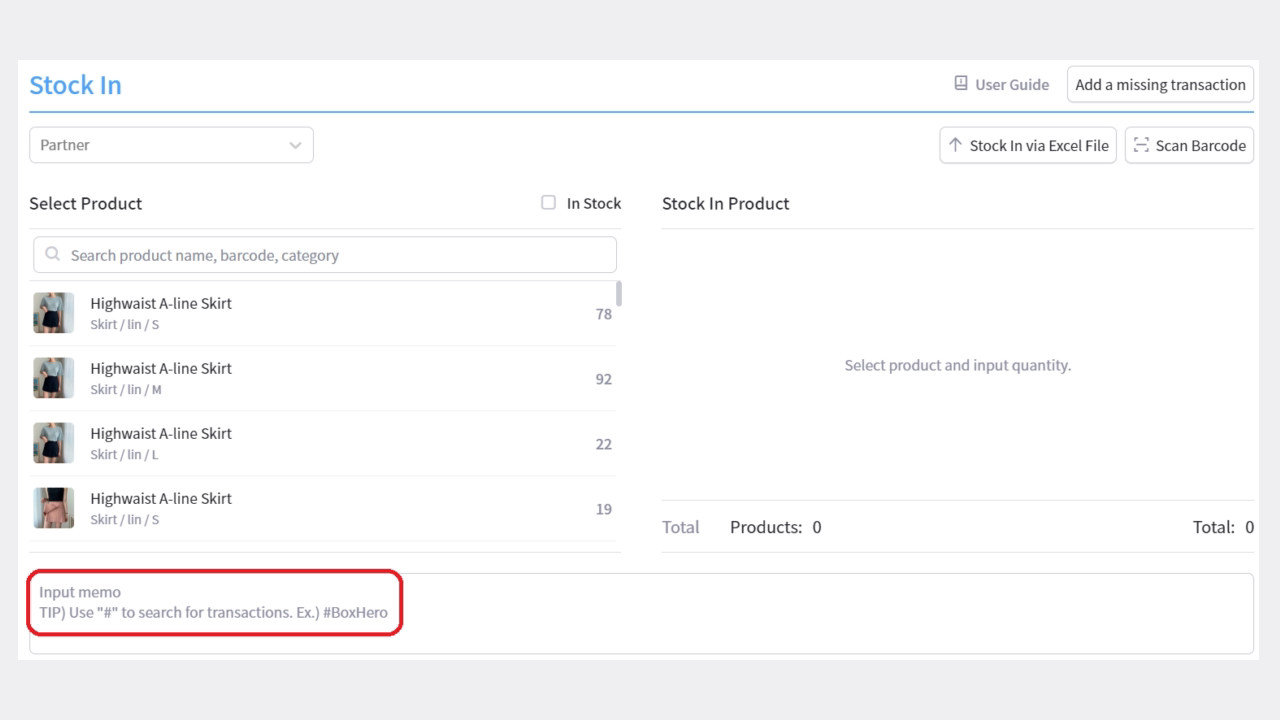The width and height of the screenshot is (1280, 720).
Task: Click the Stock In Product heading
Action: point(725,203)
